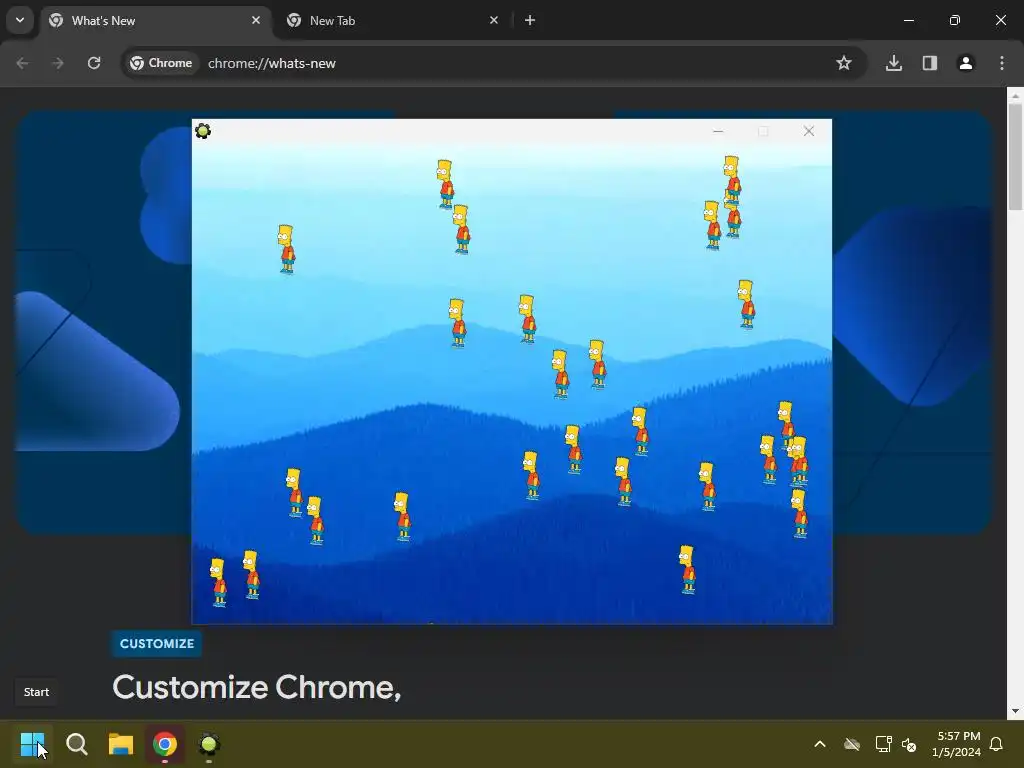Reload the What's New page
Viewport: 1024px width, 768px height.
(x=94, y=63)
